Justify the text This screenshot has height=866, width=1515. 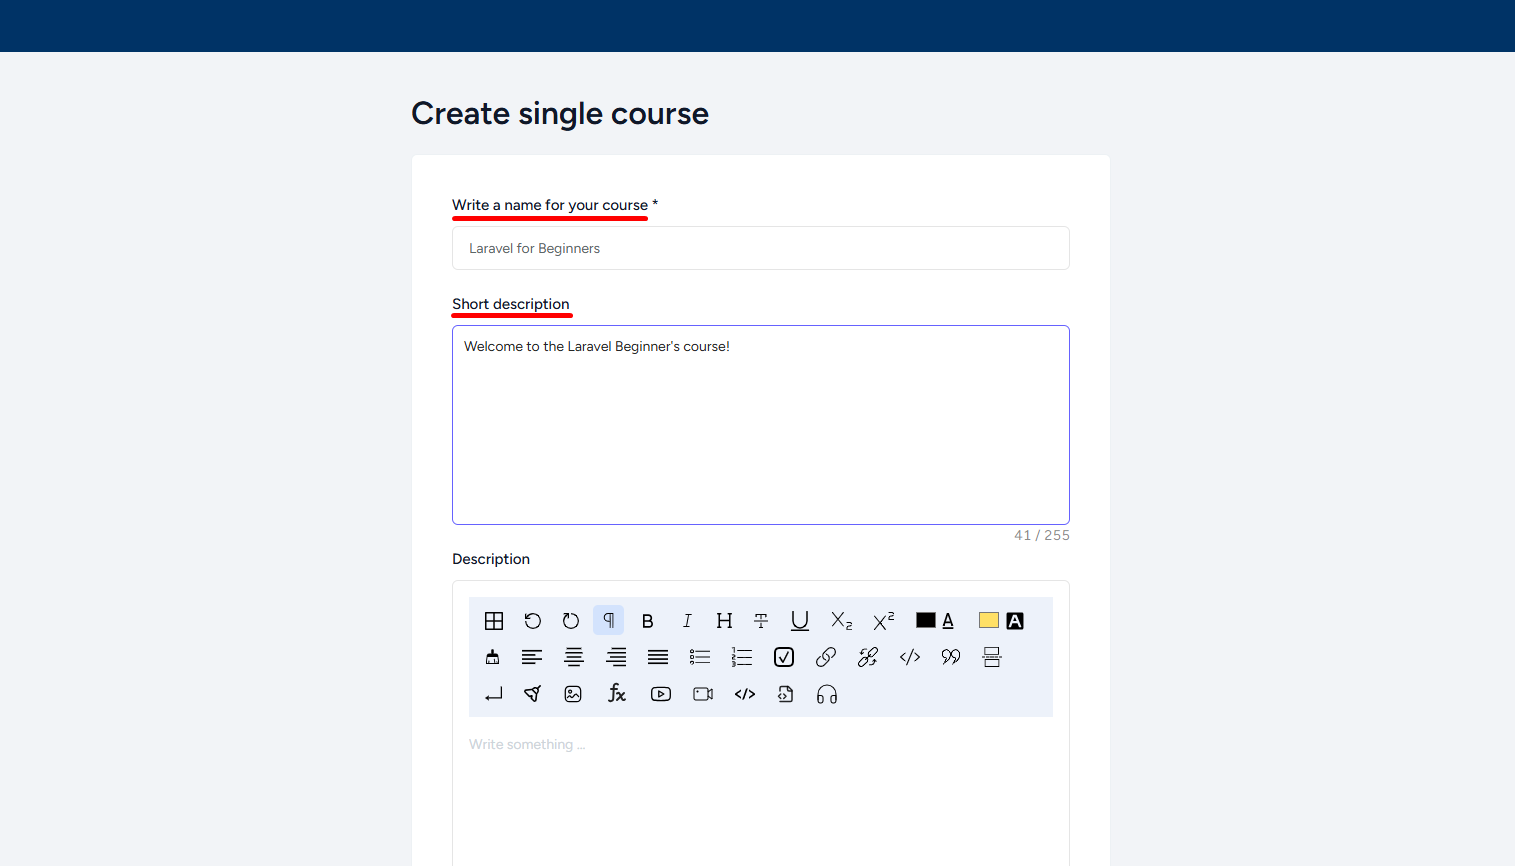pyautogui.click(x=658, y=657)
